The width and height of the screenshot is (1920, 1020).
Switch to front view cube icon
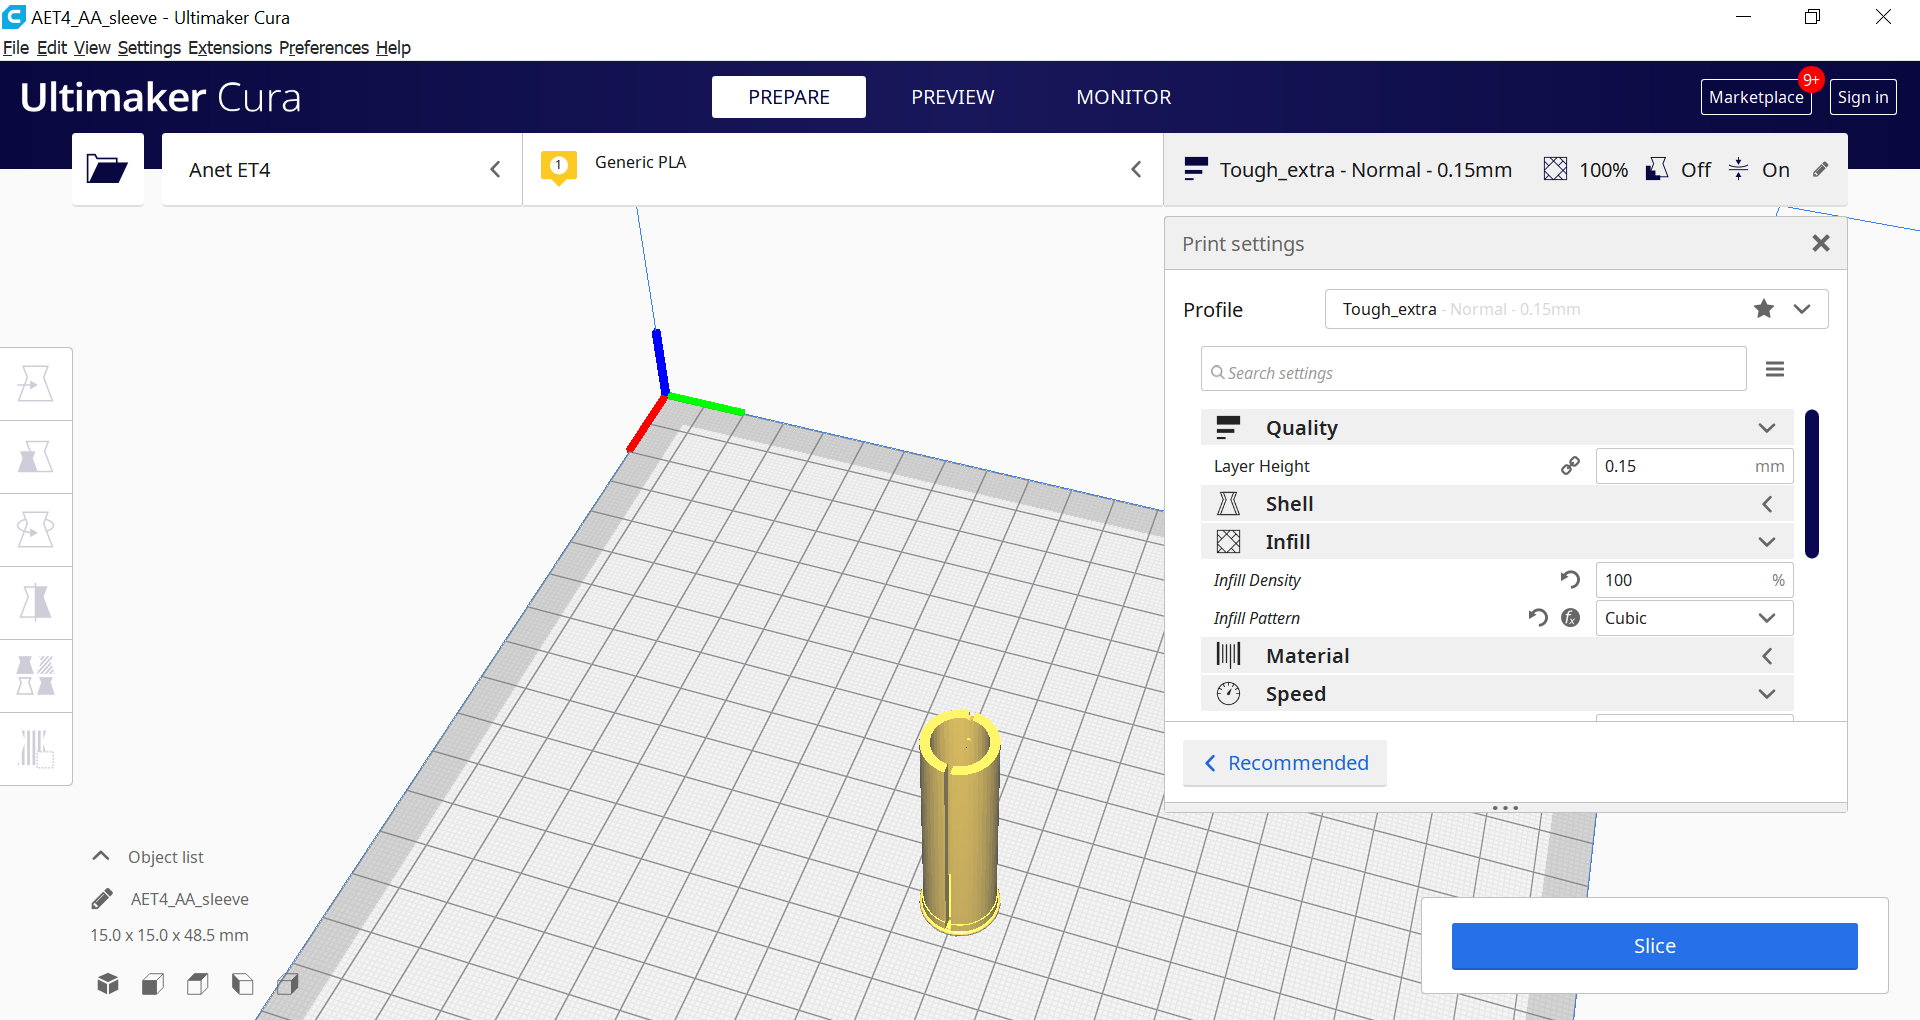[153, 984]
